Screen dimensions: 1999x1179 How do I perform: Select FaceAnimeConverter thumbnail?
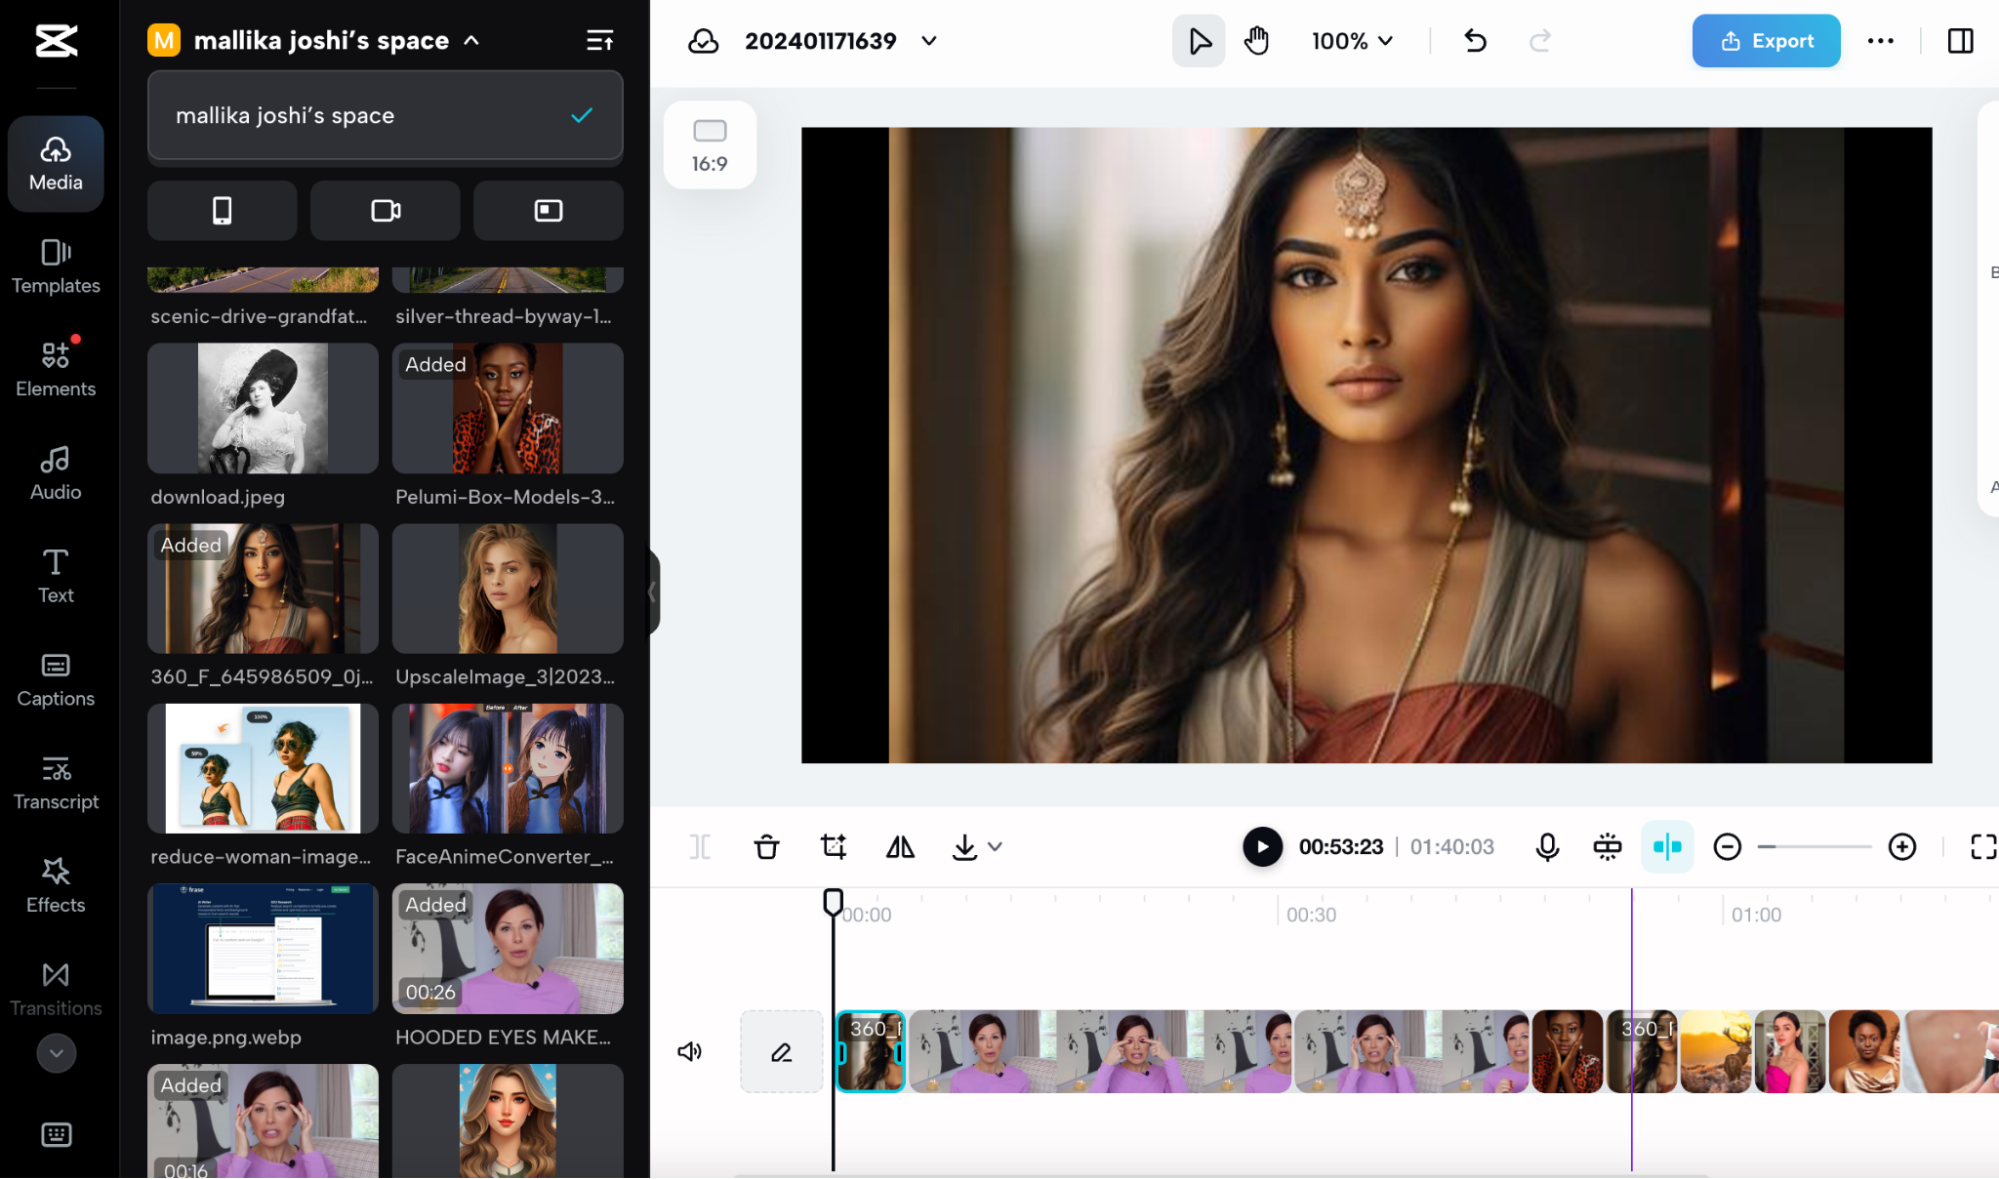(x=508, y=769)
